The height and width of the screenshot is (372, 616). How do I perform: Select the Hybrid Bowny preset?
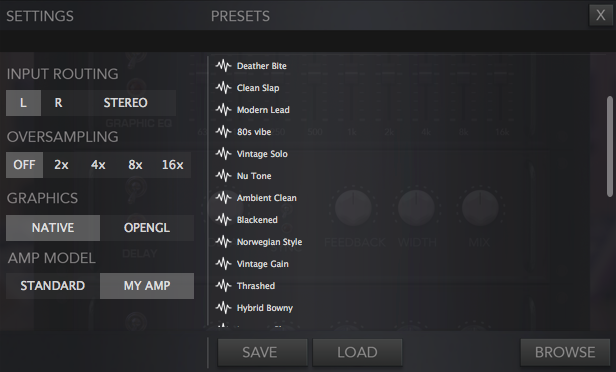(265, 308)
